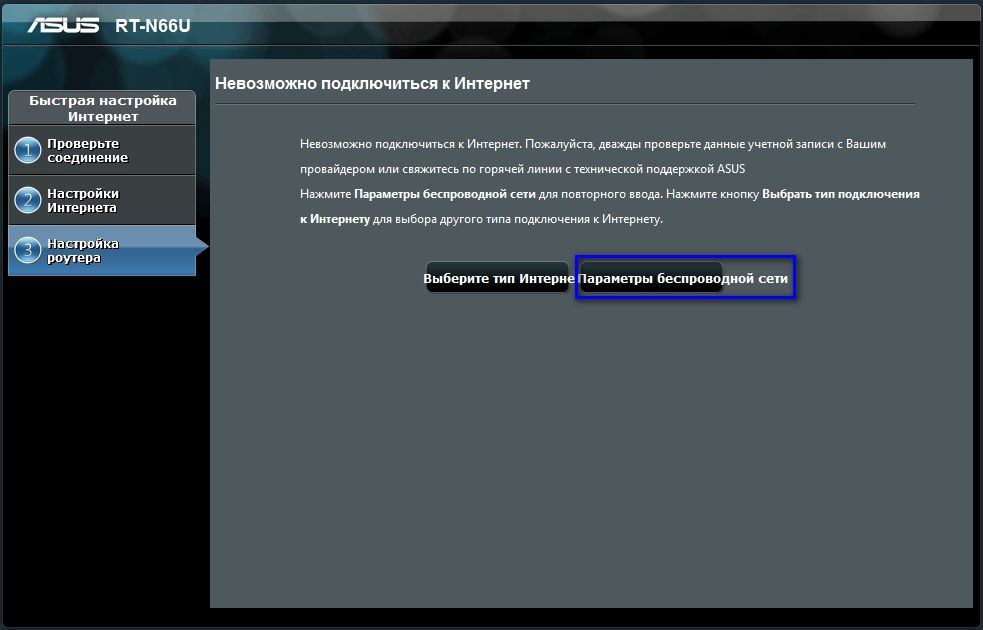
Task: Click bold к Интернету text on last line
Action: point(335,219)
